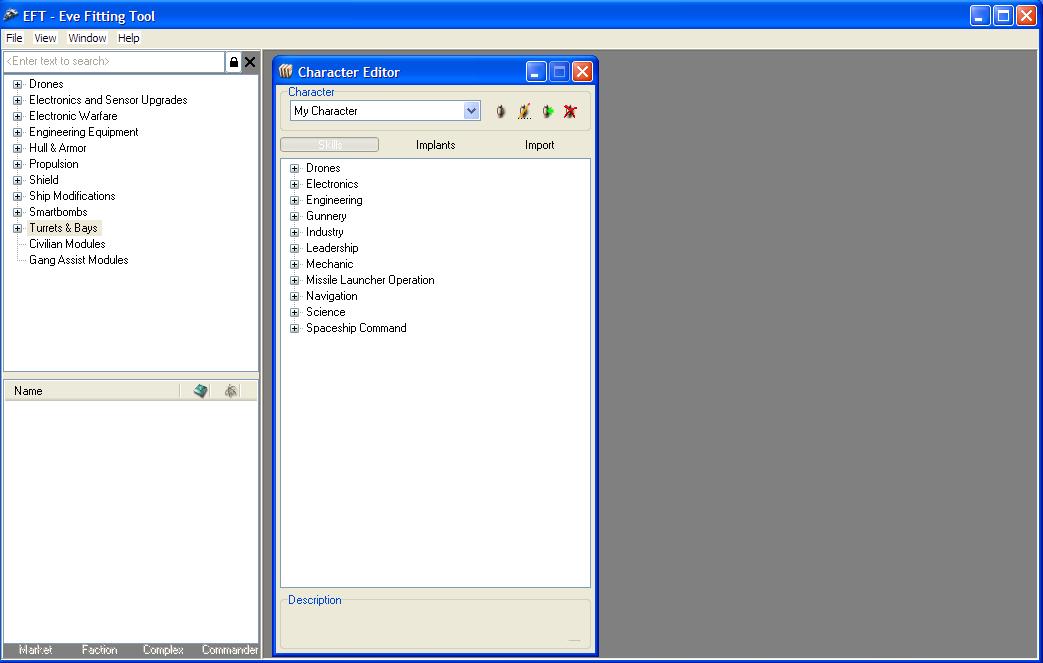Select Civilian Modules in the tree
The height and width of the screenshot is (663, 1043).
click(67, 244)
